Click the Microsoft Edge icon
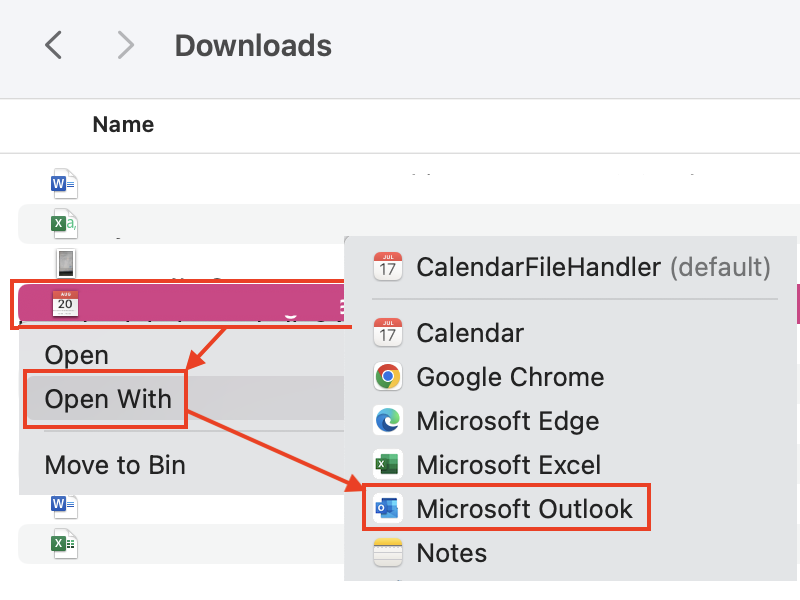 point(388,421)
